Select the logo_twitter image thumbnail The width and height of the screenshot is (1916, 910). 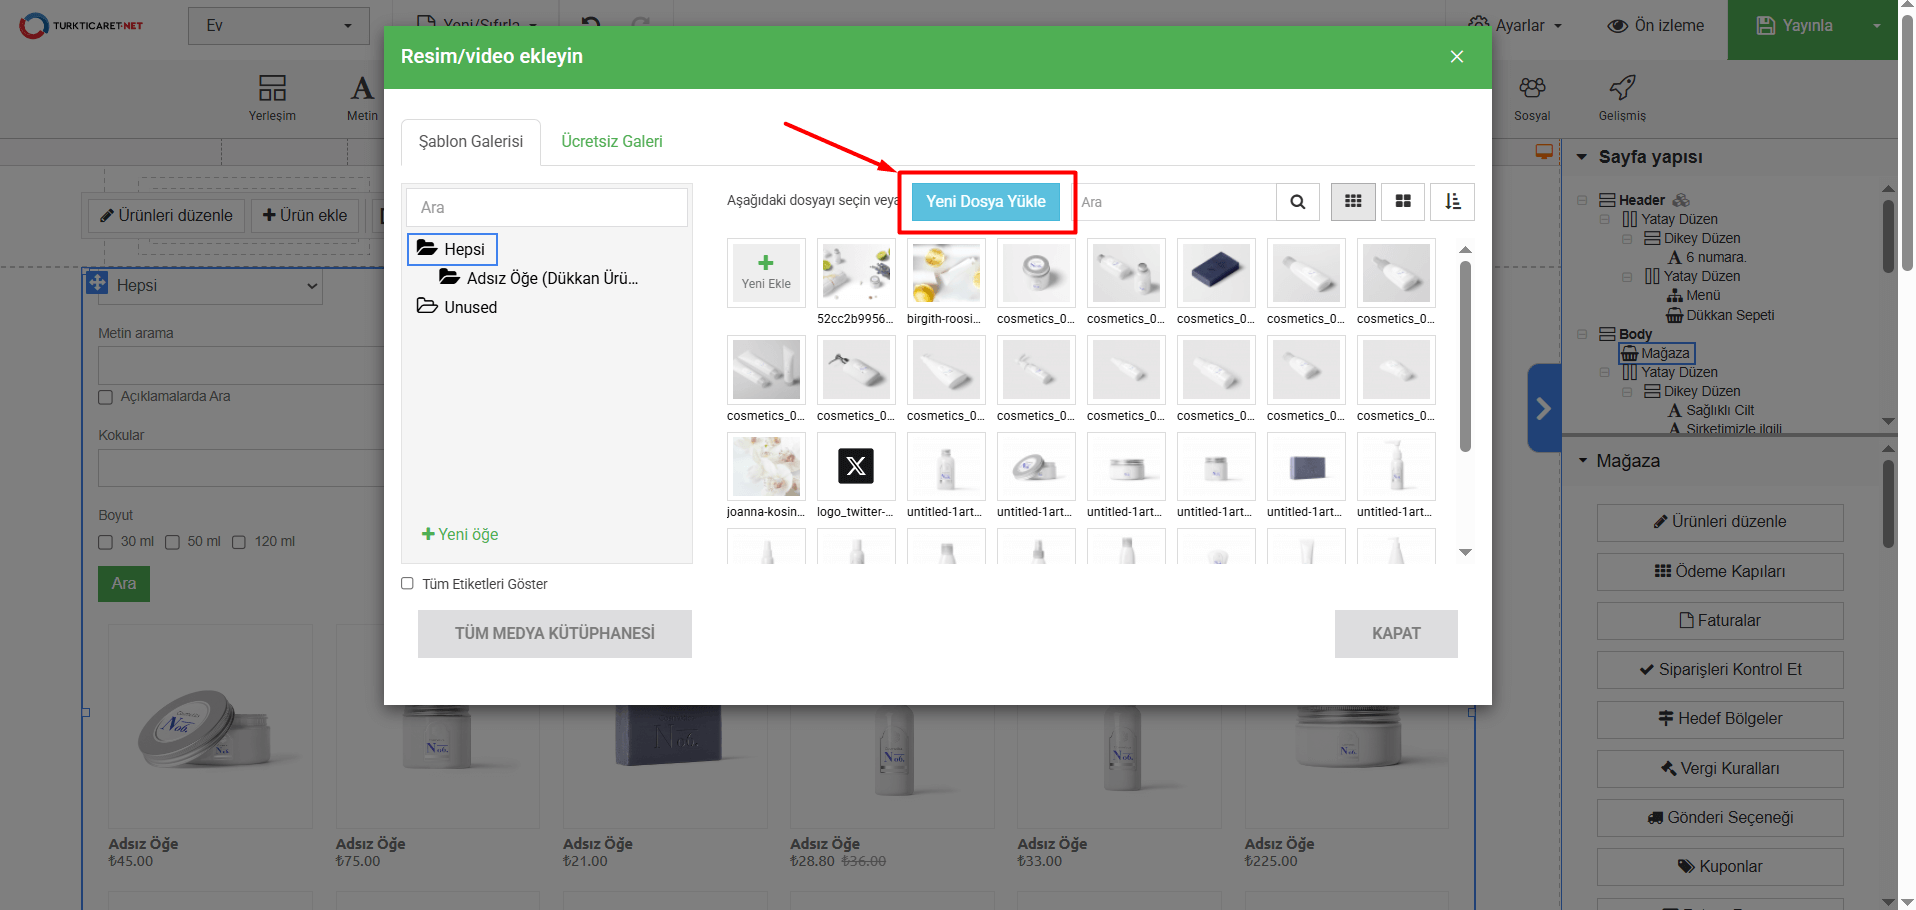(x=856, y=466)
